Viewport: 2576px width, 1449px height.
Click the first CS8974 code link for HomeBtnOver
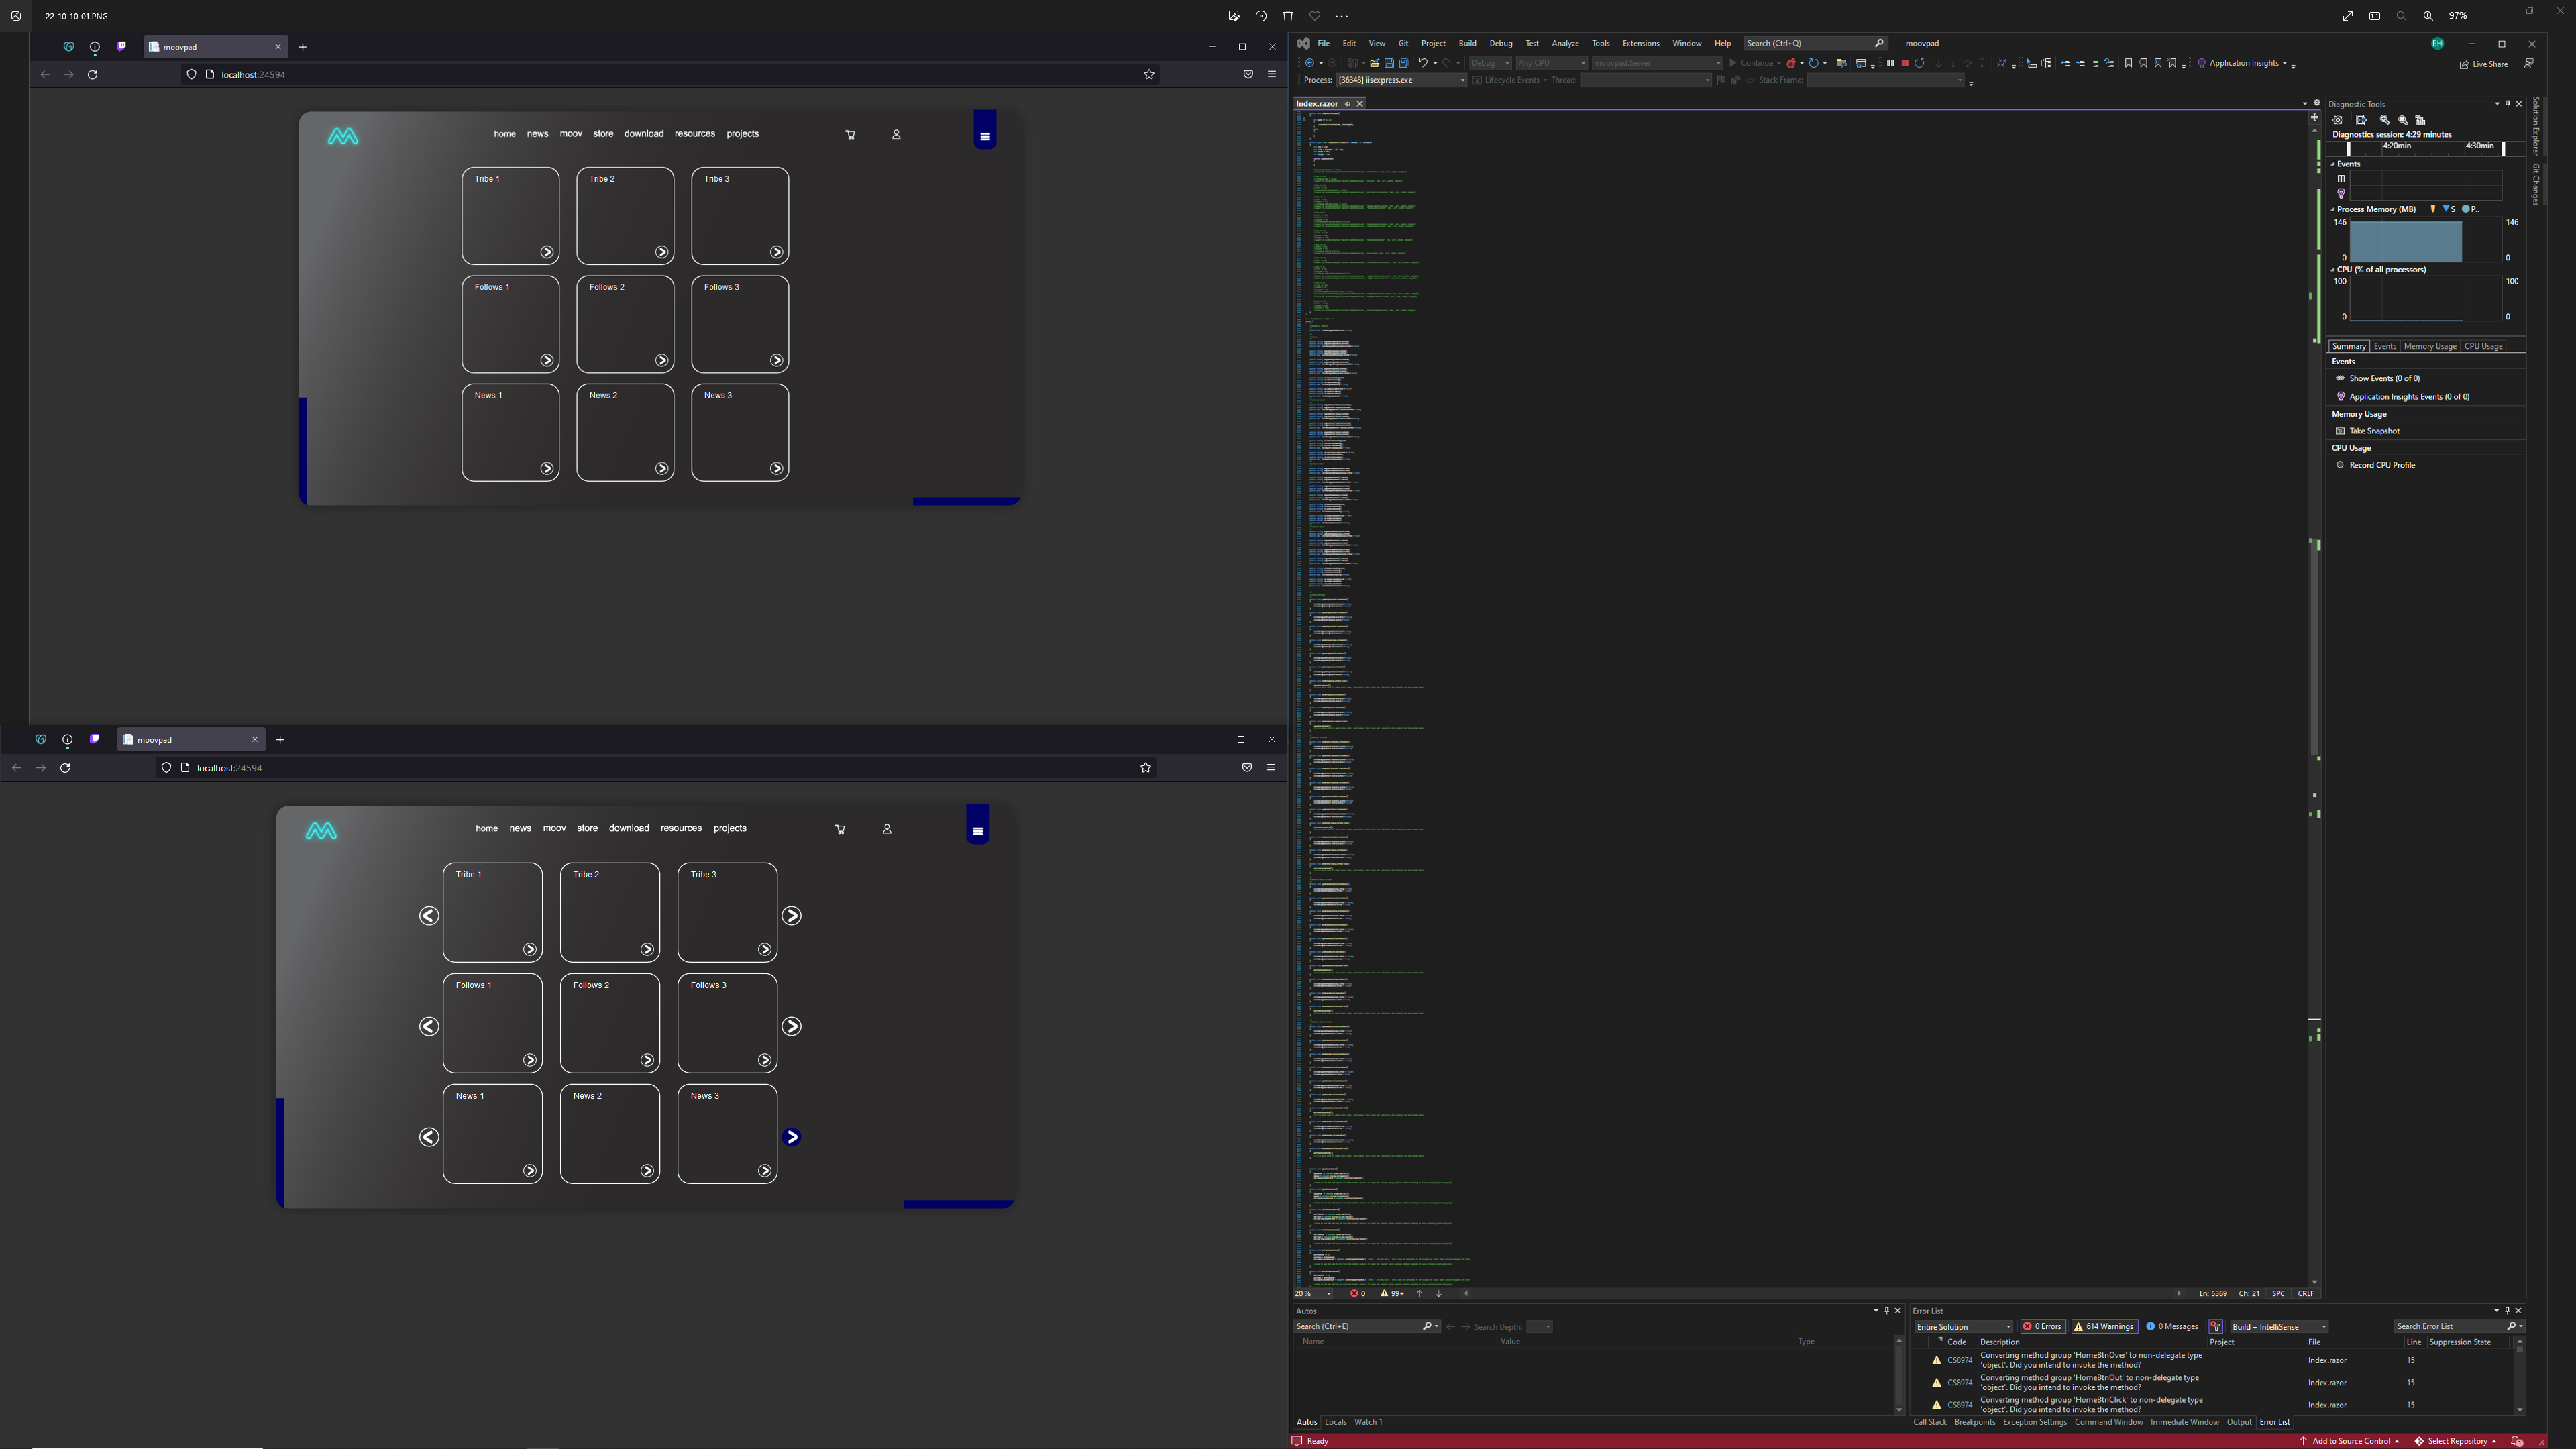1959,1360
